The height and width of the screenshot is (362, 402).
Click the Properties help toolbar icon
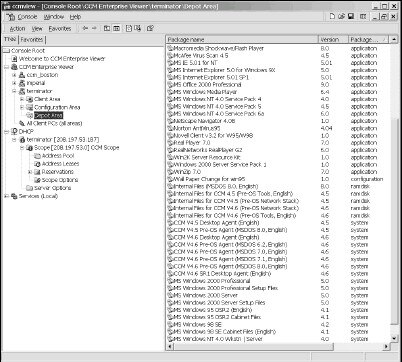tap(150, 28)
